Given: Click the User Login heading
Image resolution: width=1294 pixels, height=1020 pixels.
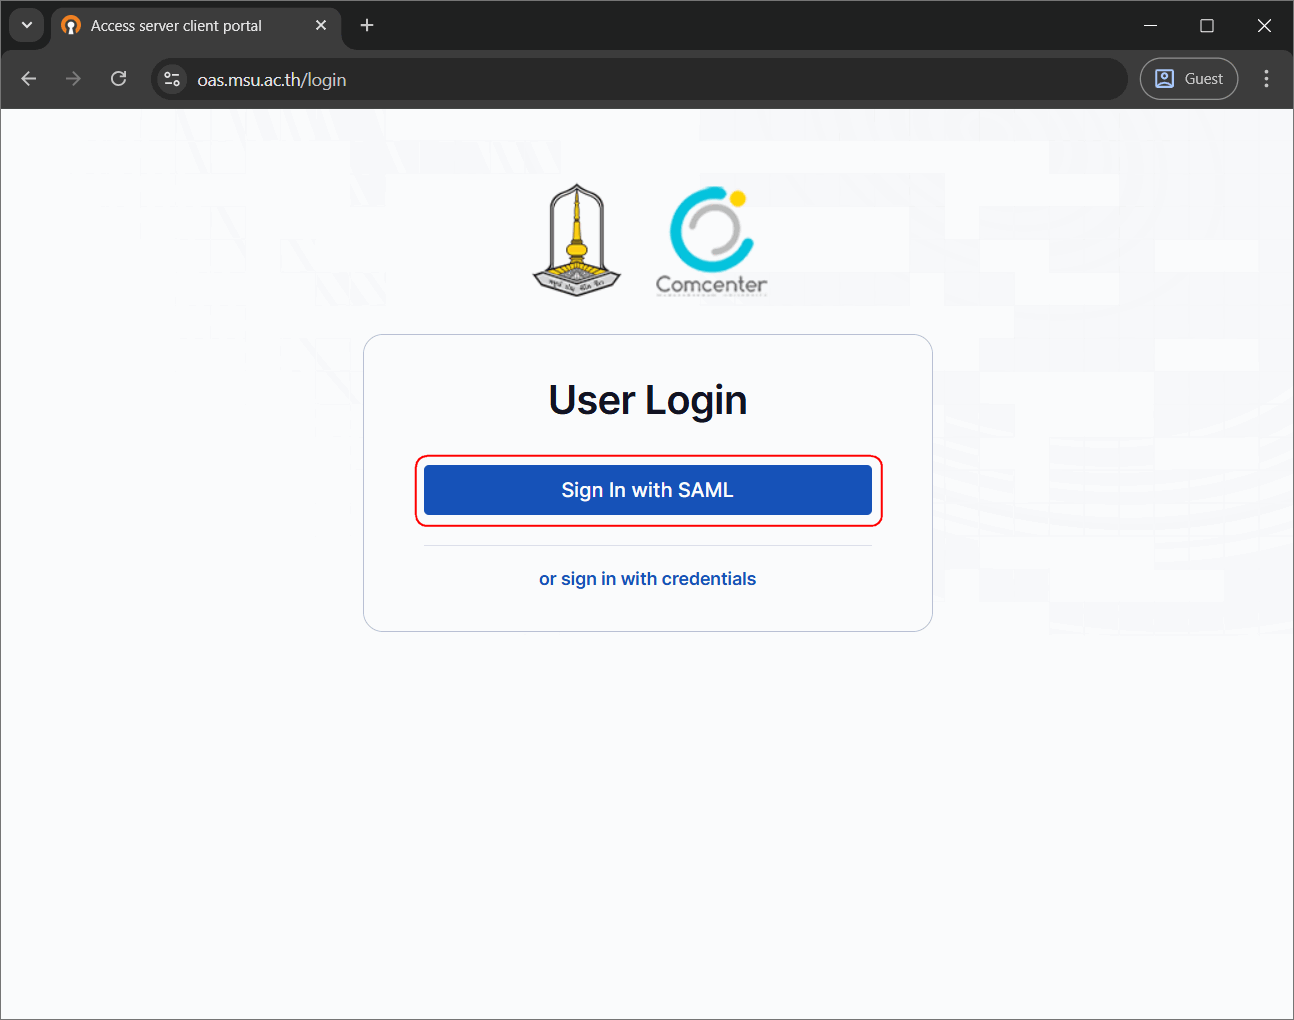Looking at the screenshot, I should tap(647, 400).
